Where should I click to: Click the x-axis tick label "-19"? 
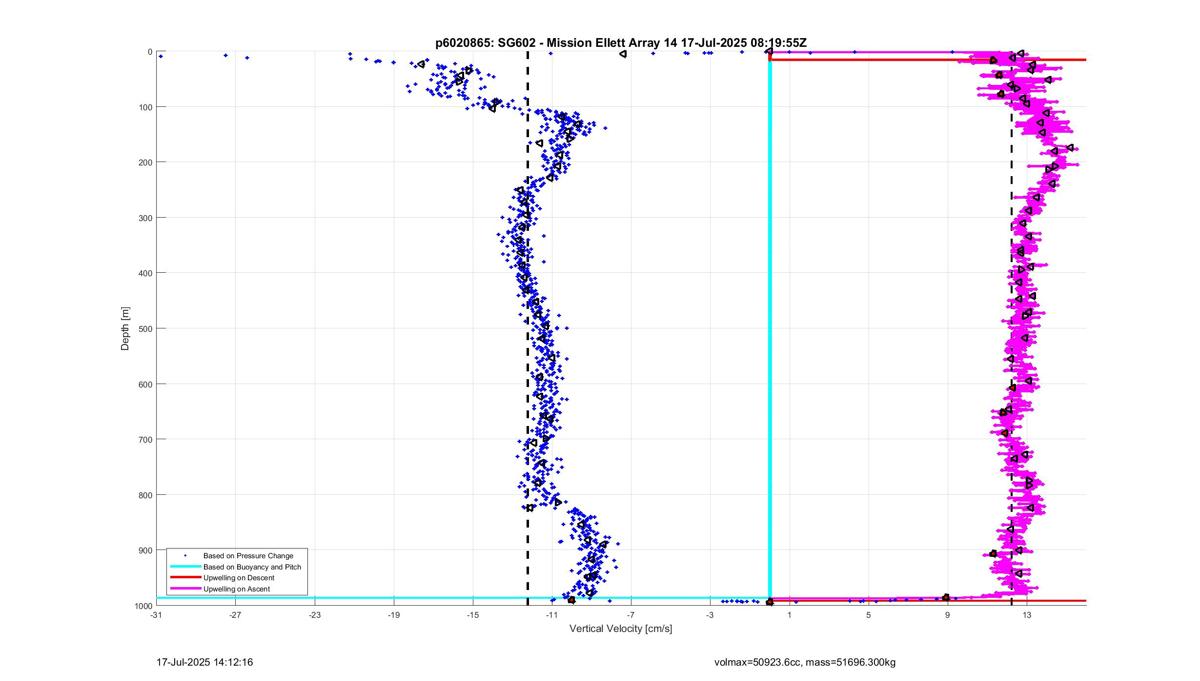coord(393,615)
